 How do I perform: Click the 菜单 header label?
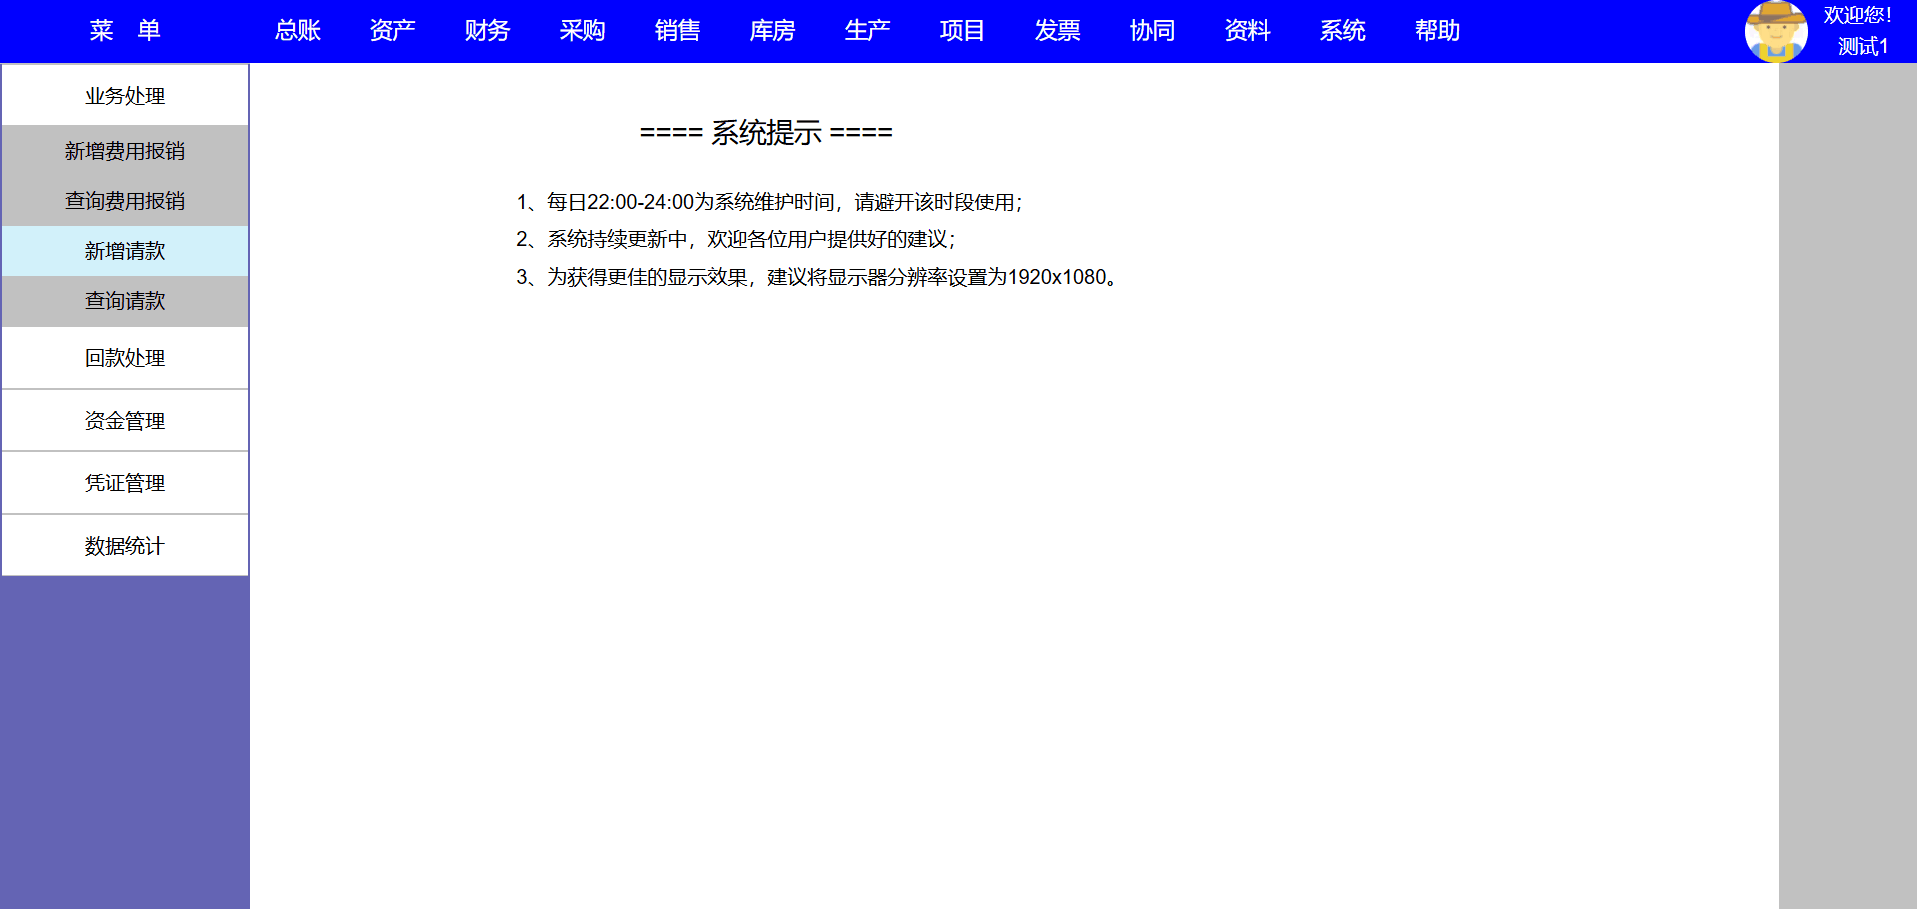click(125, 31)
